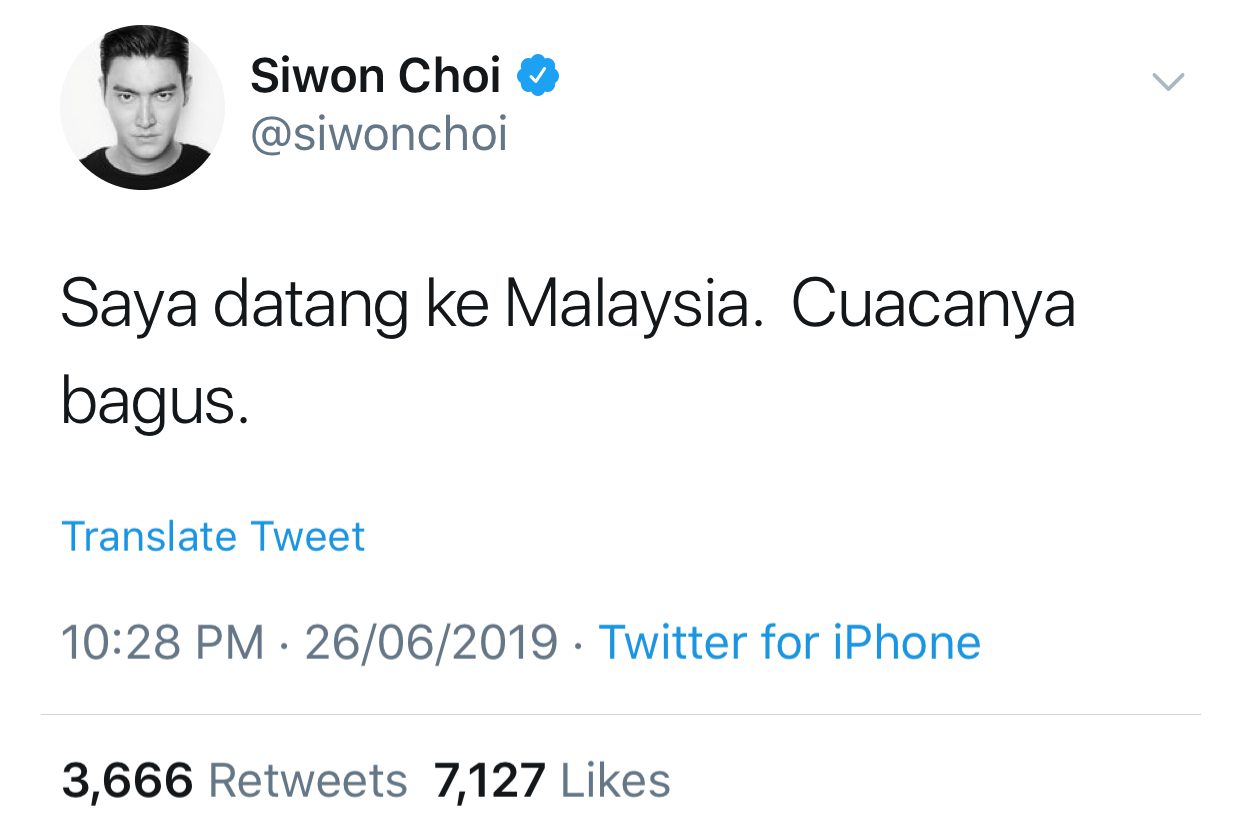
Task: Click the 7,127 like count number
Action: pos(490,781)
